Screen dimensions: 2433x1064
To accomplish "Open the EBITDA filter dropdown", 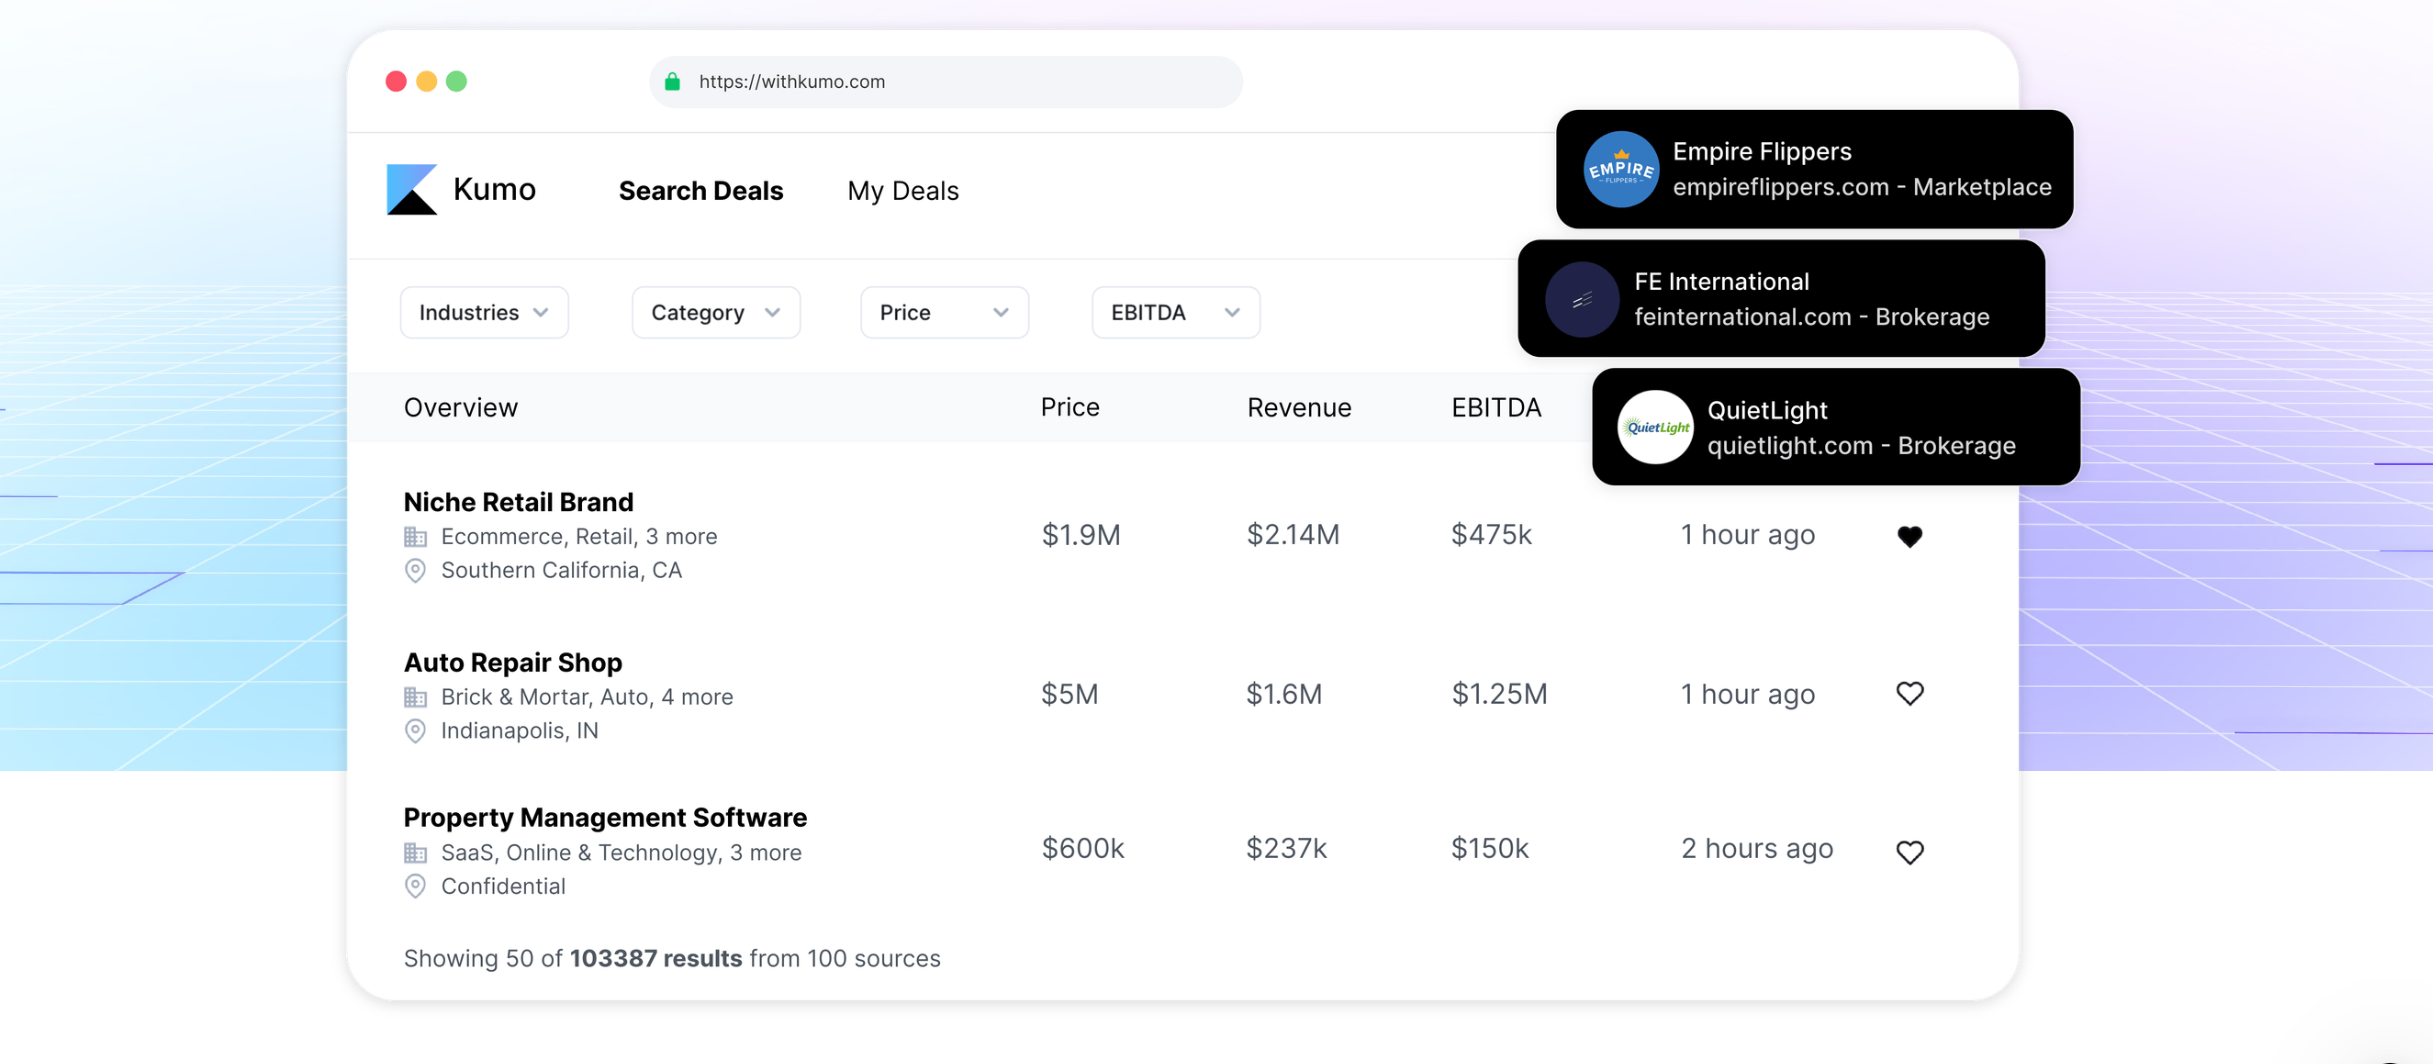I will (1176, 312).
